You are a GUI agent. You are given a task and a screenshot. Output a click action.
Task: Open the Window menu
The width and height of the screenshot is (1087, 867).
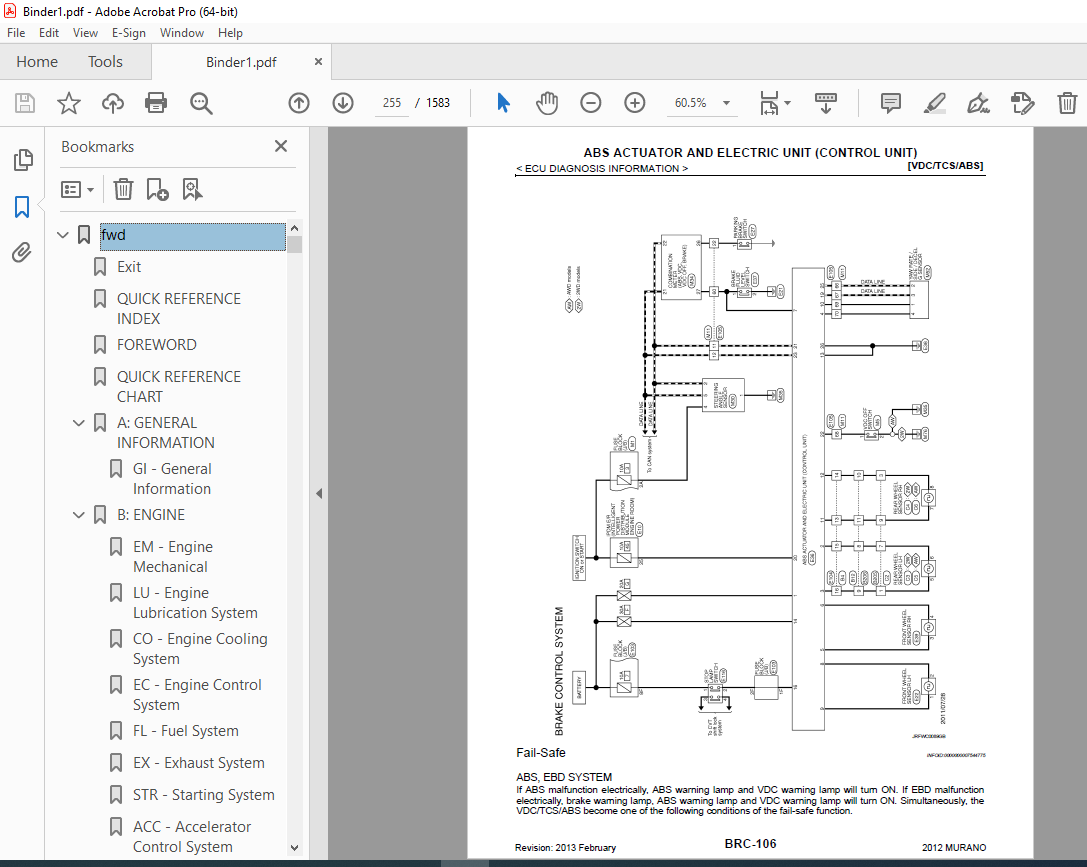[182, 33]
